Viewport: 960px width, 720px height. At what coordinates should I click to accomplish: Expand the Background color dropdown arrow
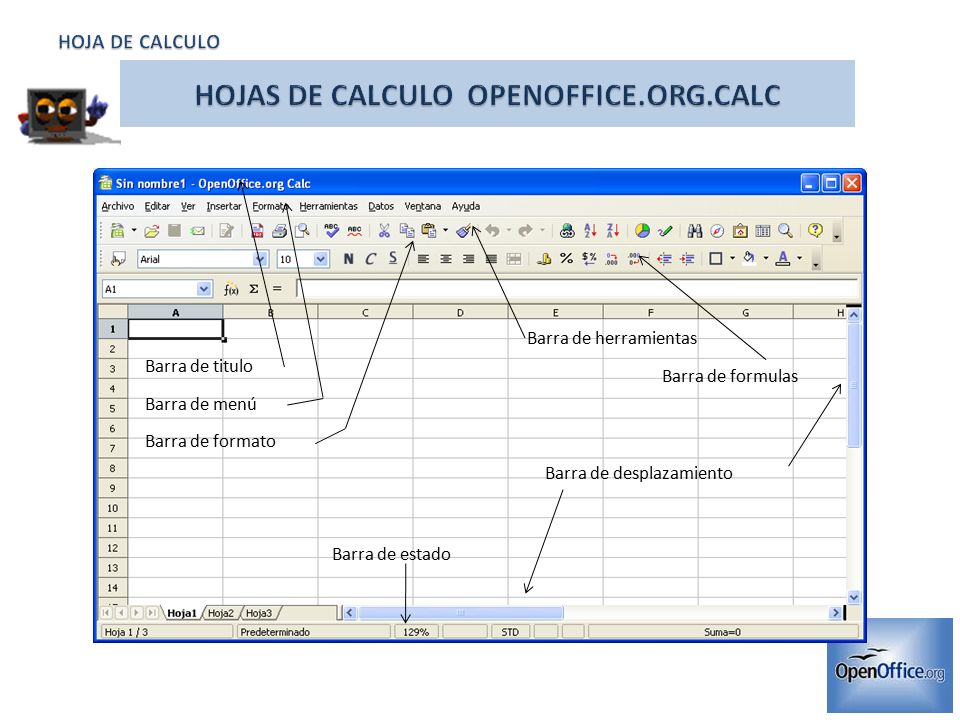pyautogui.click(x=765, y=258)
